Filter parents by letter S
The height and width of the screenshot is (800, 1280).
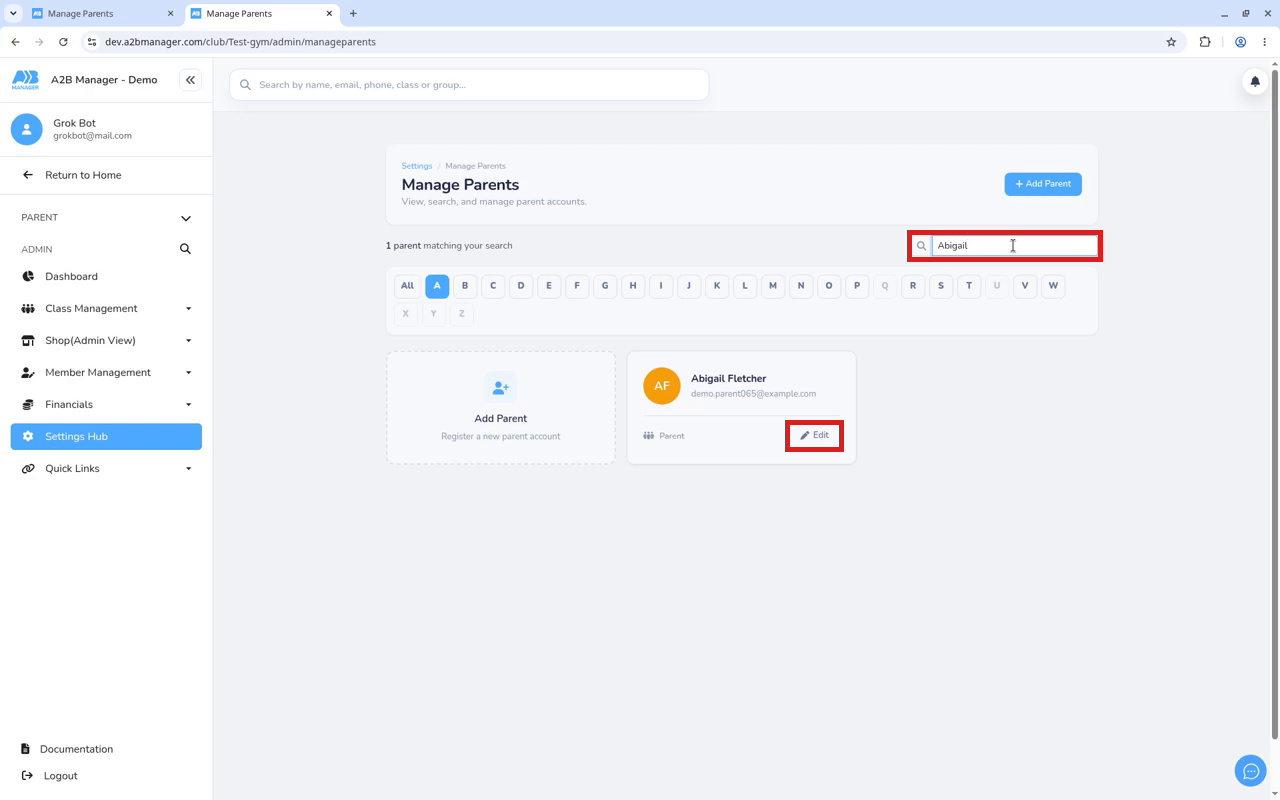941,286
